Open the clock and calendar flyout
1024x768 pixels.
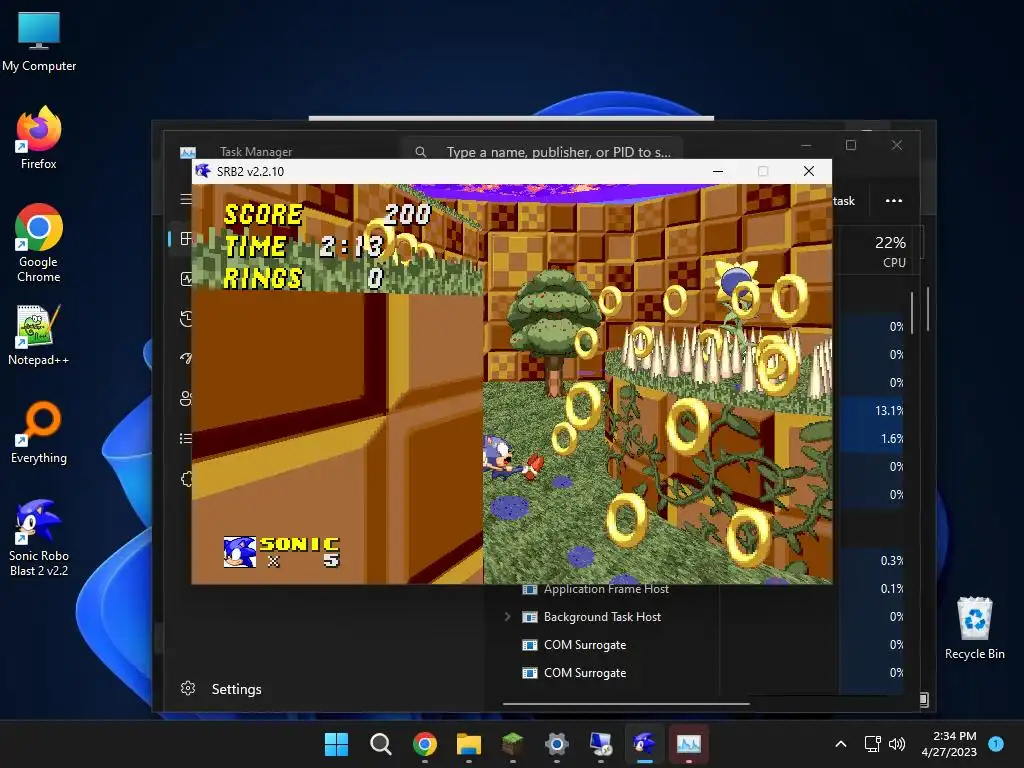pos(949,744)
